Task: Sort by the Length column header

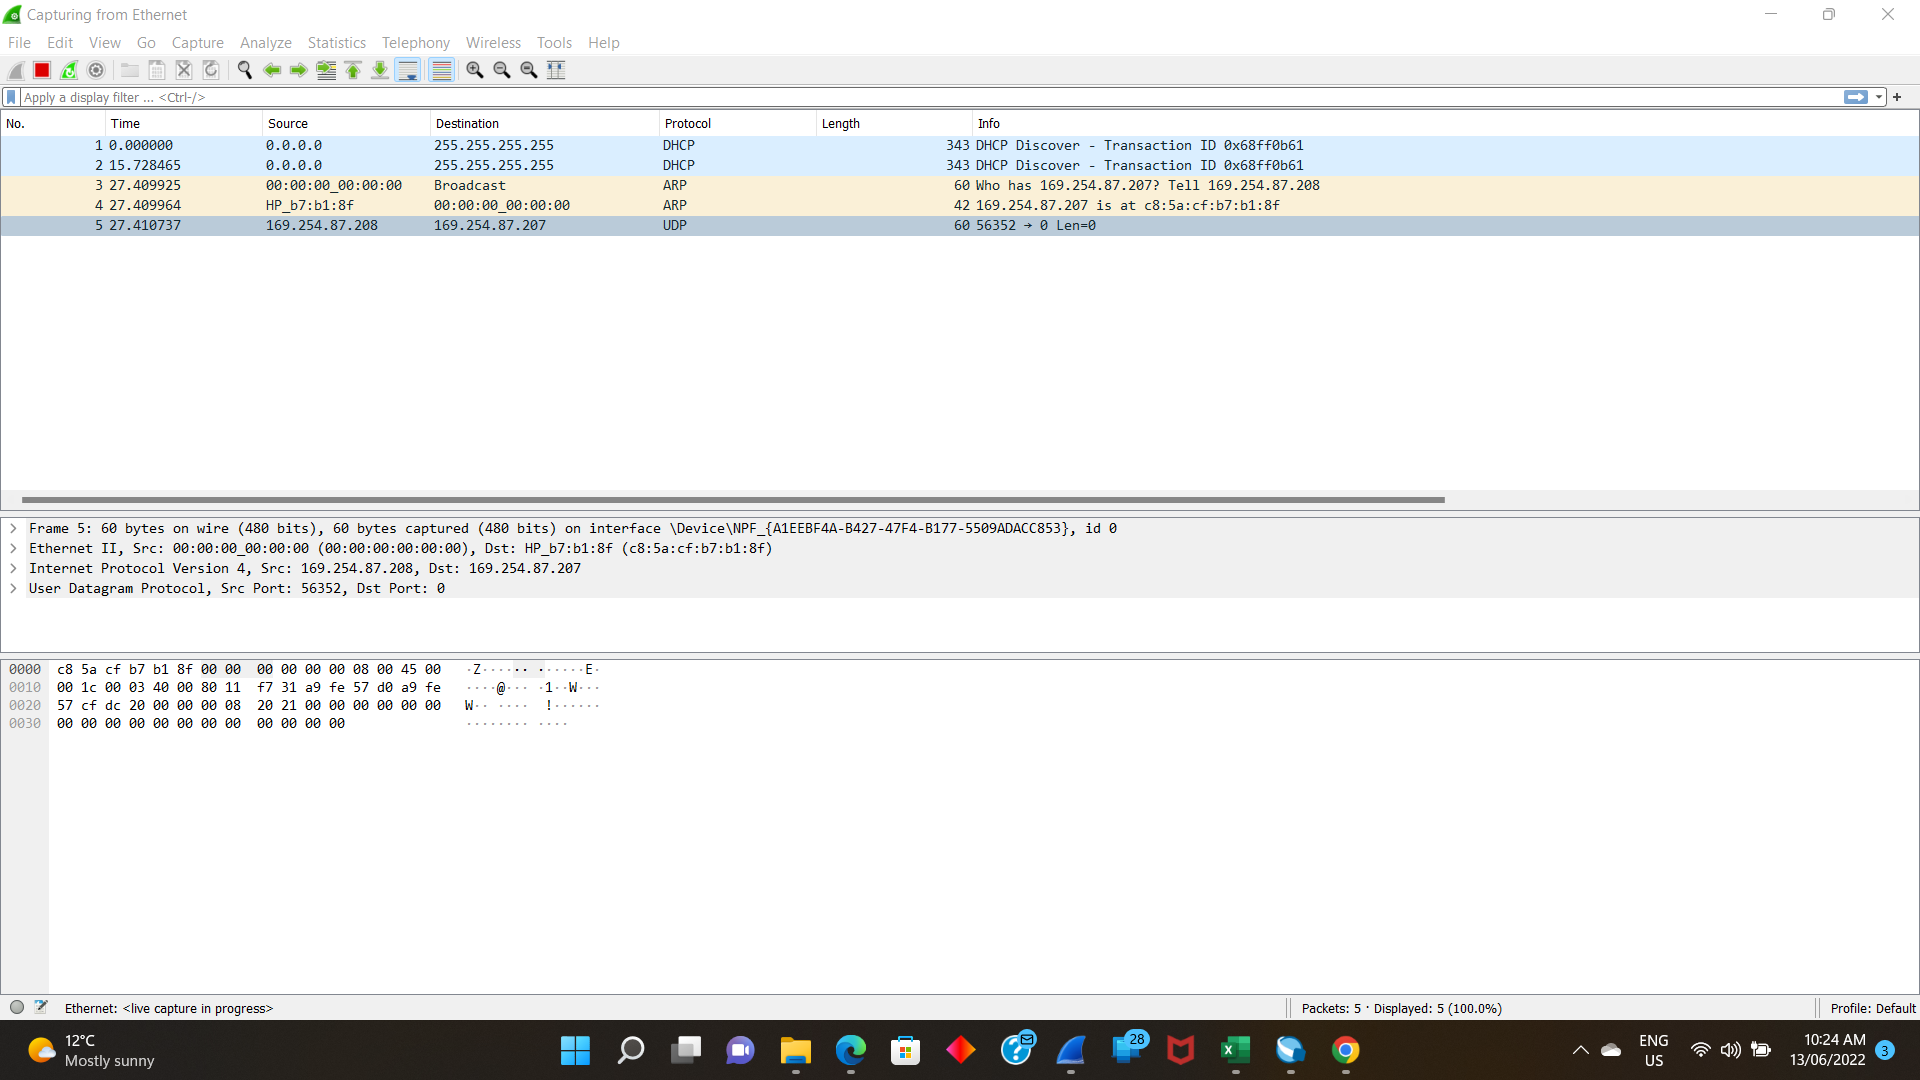Action: point(895,123)
